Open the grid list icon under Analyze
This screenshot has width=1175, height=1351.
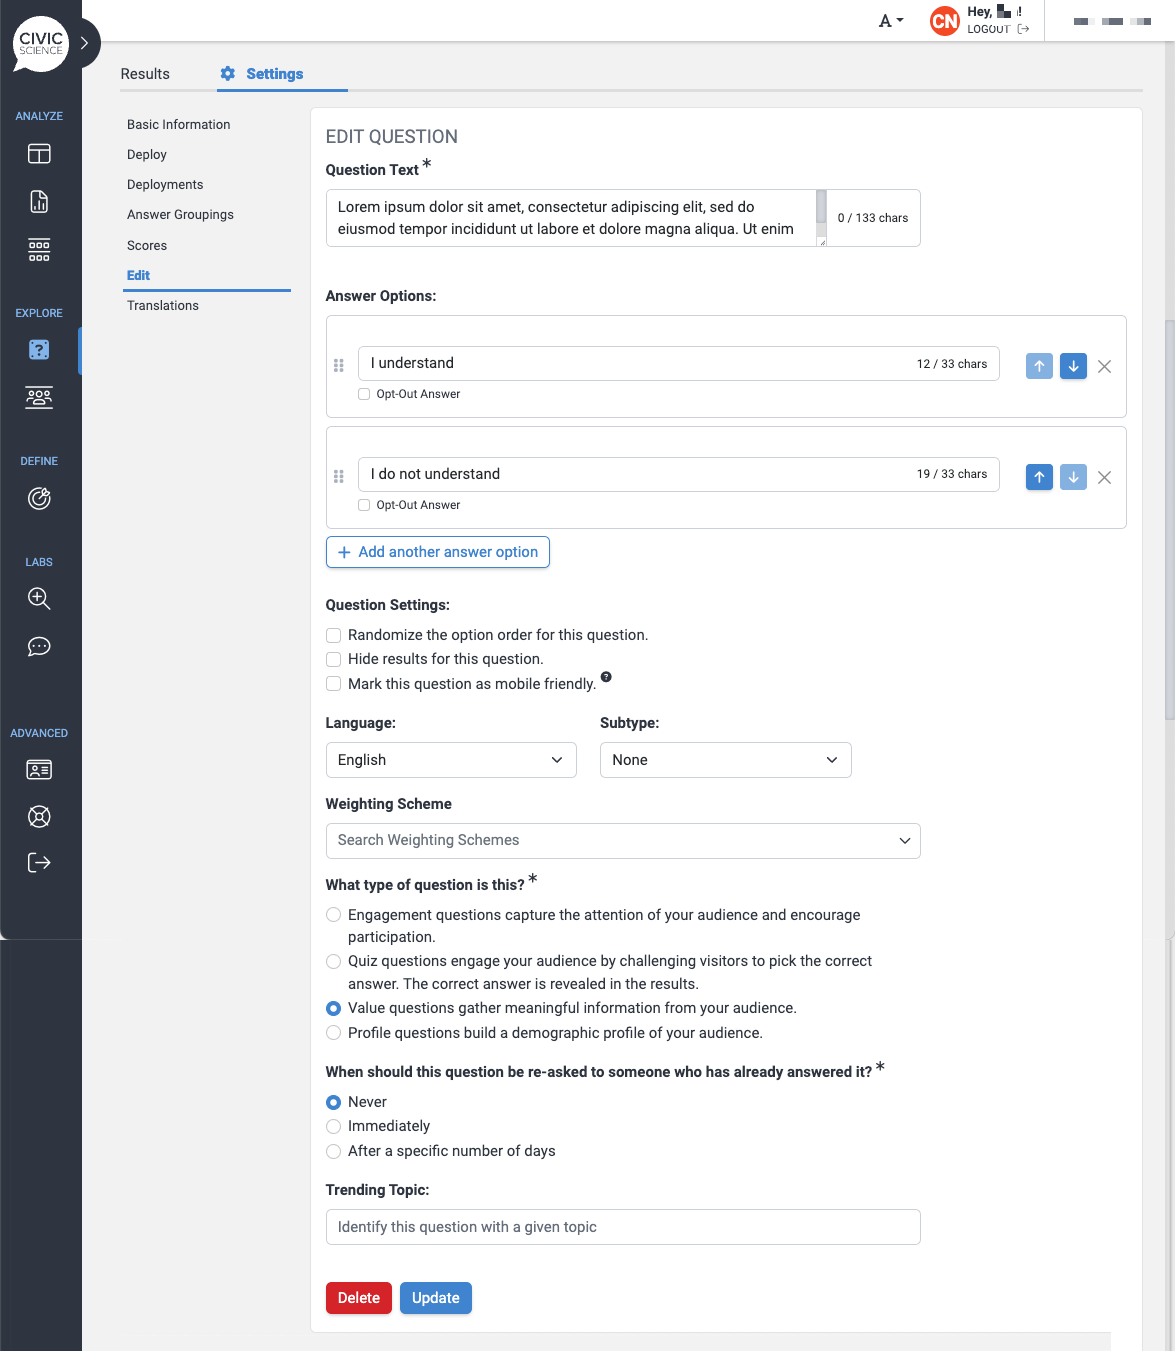pos(39,250)
